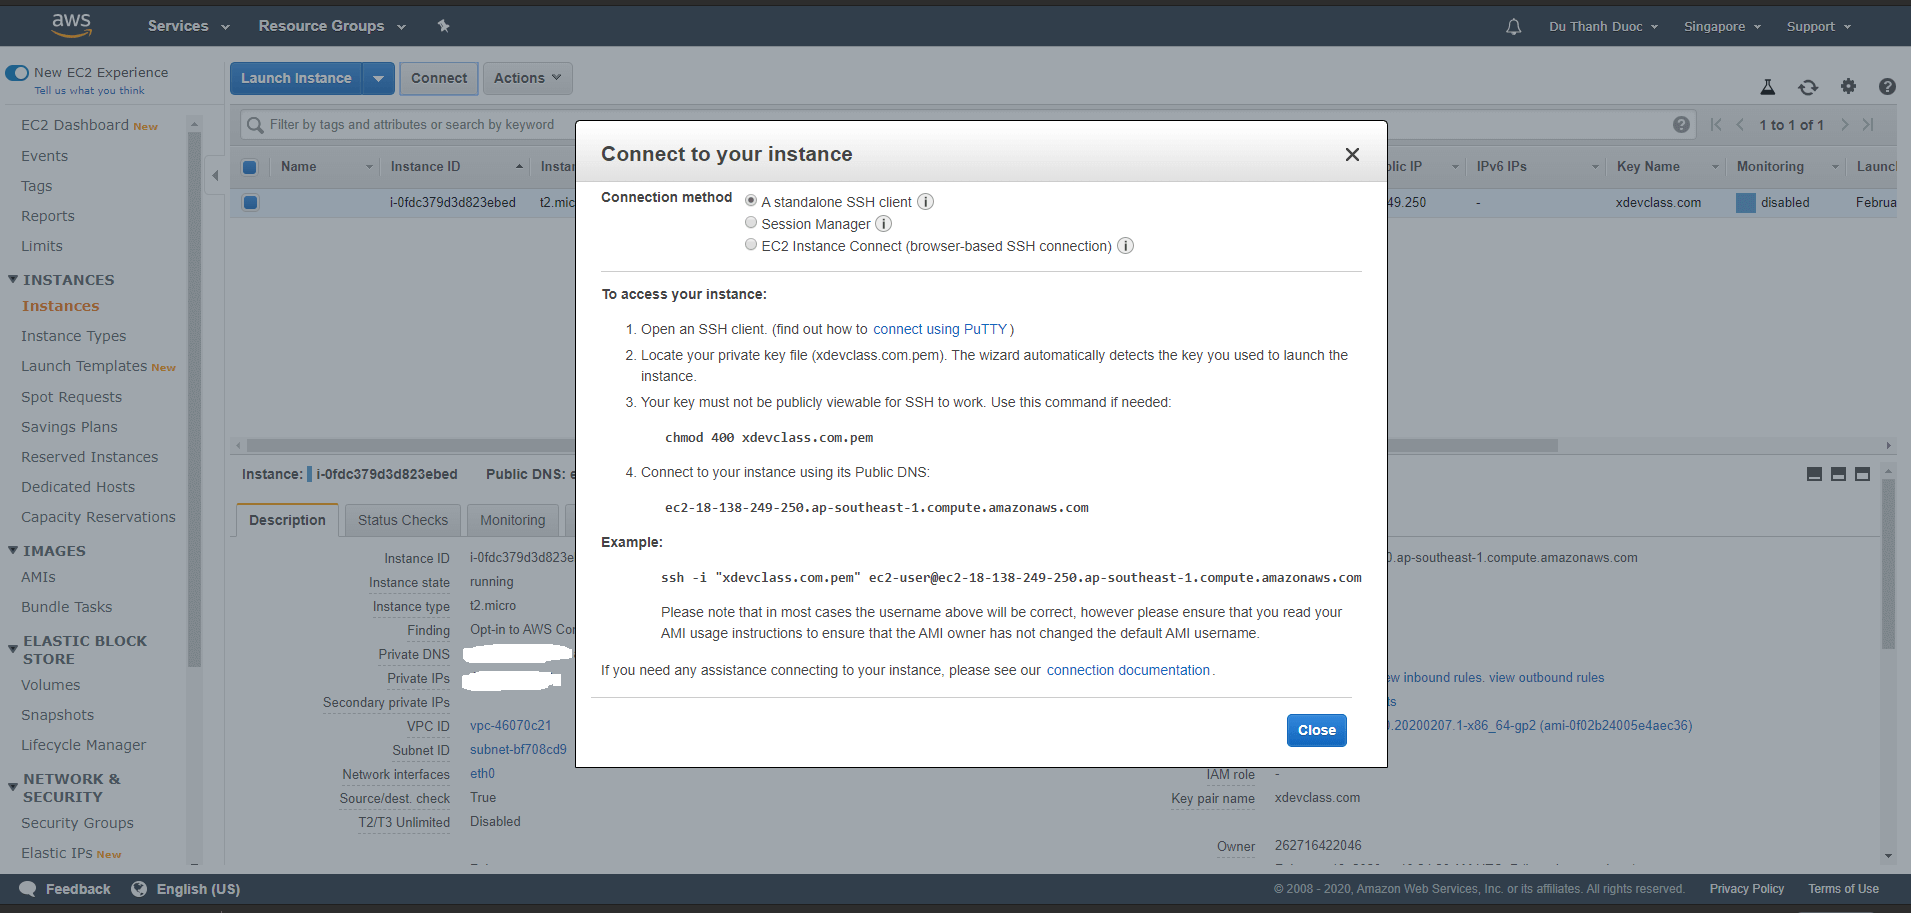Collapse the NETWORK & SECURITY section

pyautogui.click(x=13, y=787)
